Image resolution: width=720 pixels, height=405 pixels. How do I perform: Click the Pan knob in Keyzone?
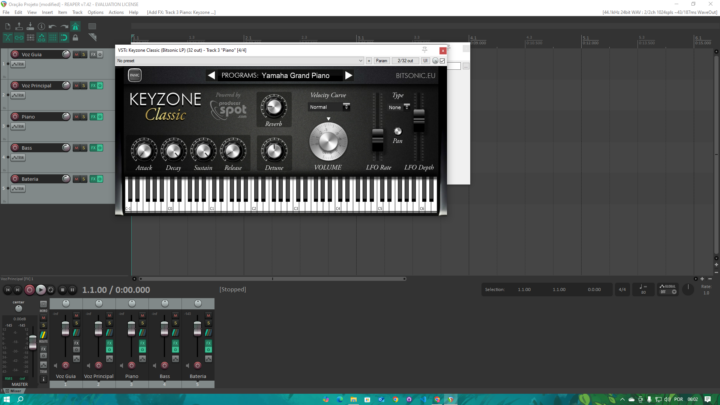click(x=398, y=131)
